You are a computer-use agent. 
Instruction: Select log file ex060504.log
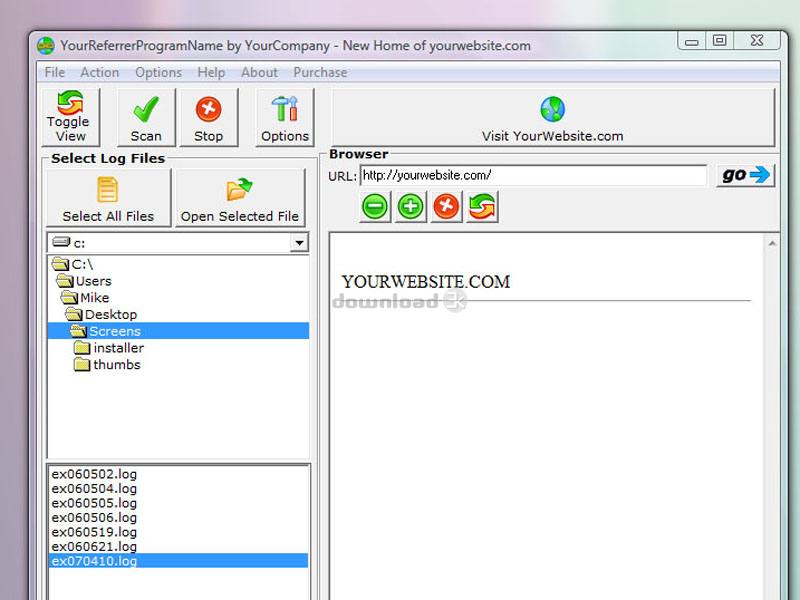click(94, 489)
